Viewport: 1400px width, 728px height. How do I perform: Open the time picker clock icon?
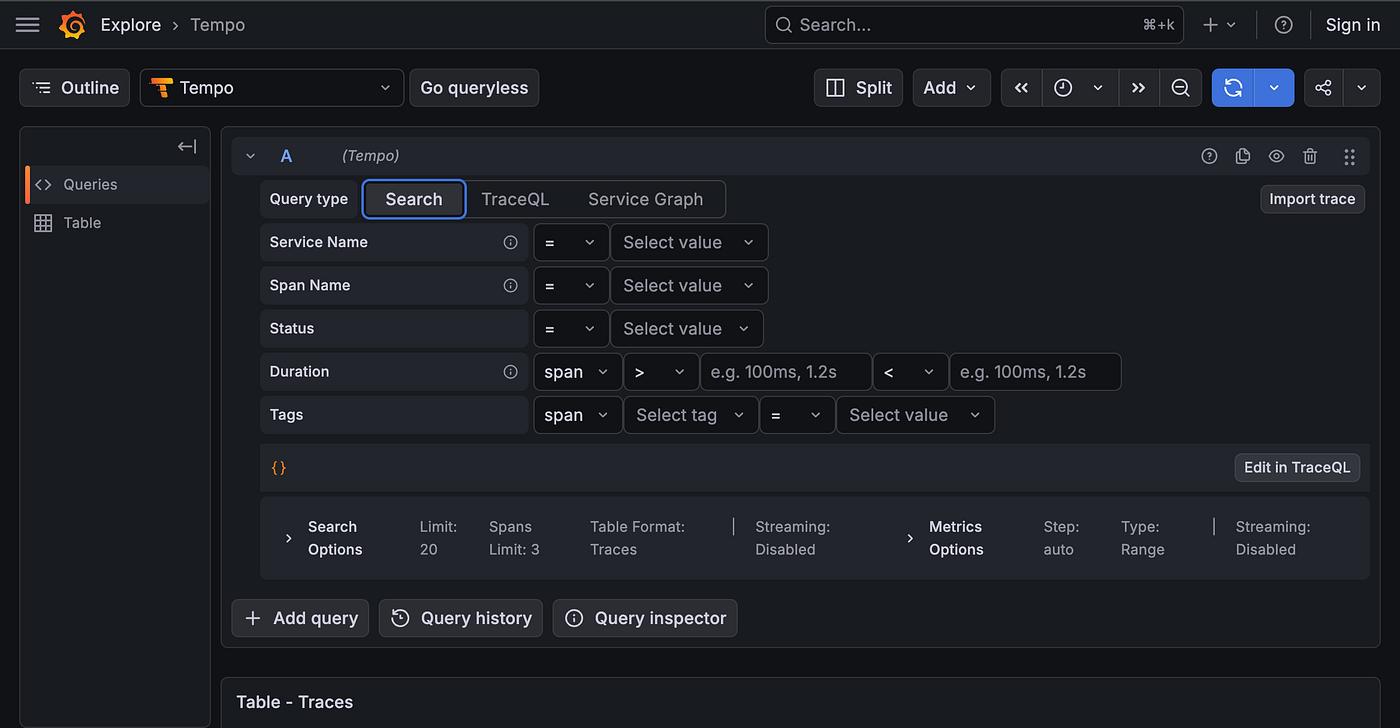click(1063, 88)
